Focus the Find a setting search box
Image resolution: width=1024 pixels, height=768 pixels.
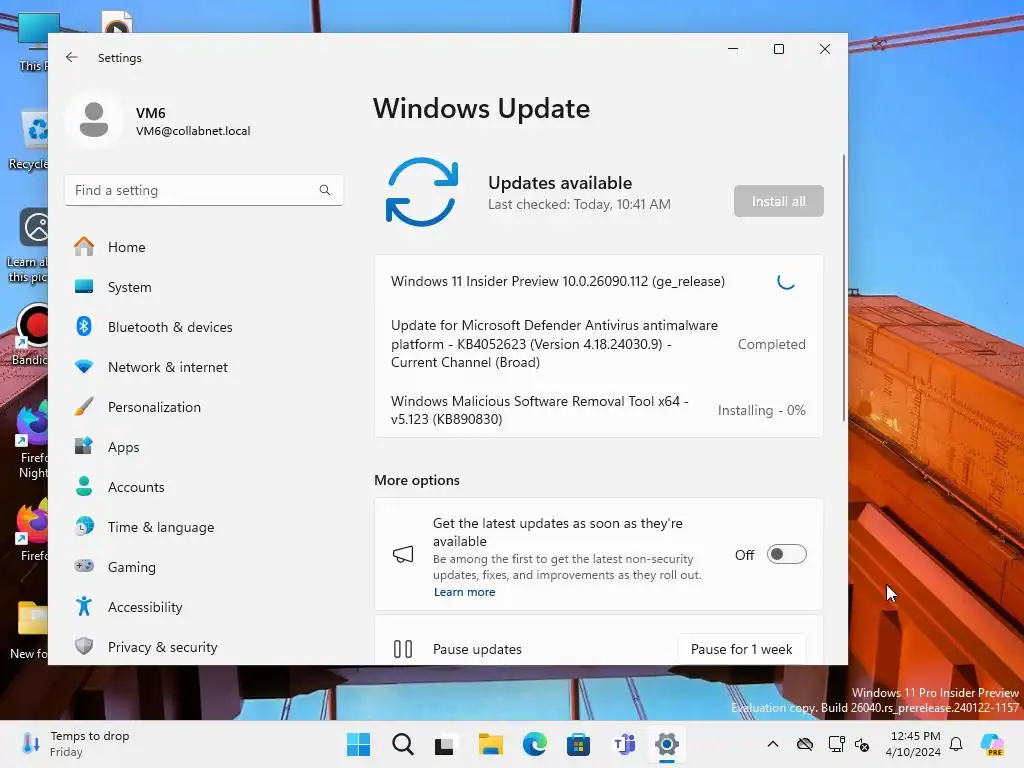204,190
